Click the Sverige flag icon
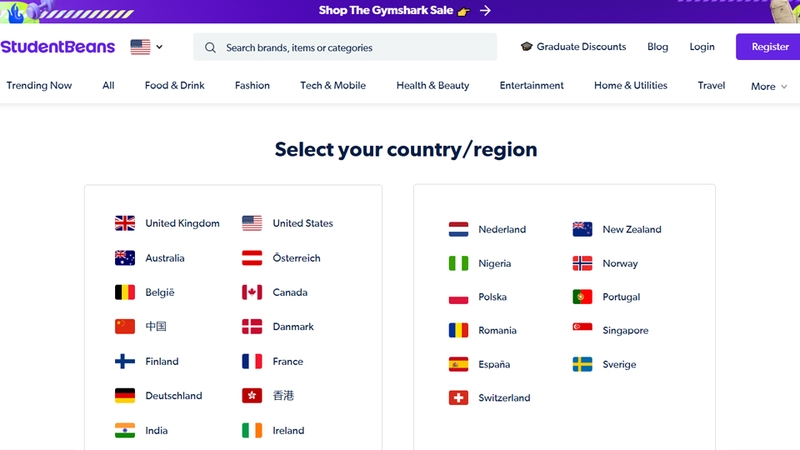This screenshot has width=800, height=450. pyautogui.click(x=582, y=364)
